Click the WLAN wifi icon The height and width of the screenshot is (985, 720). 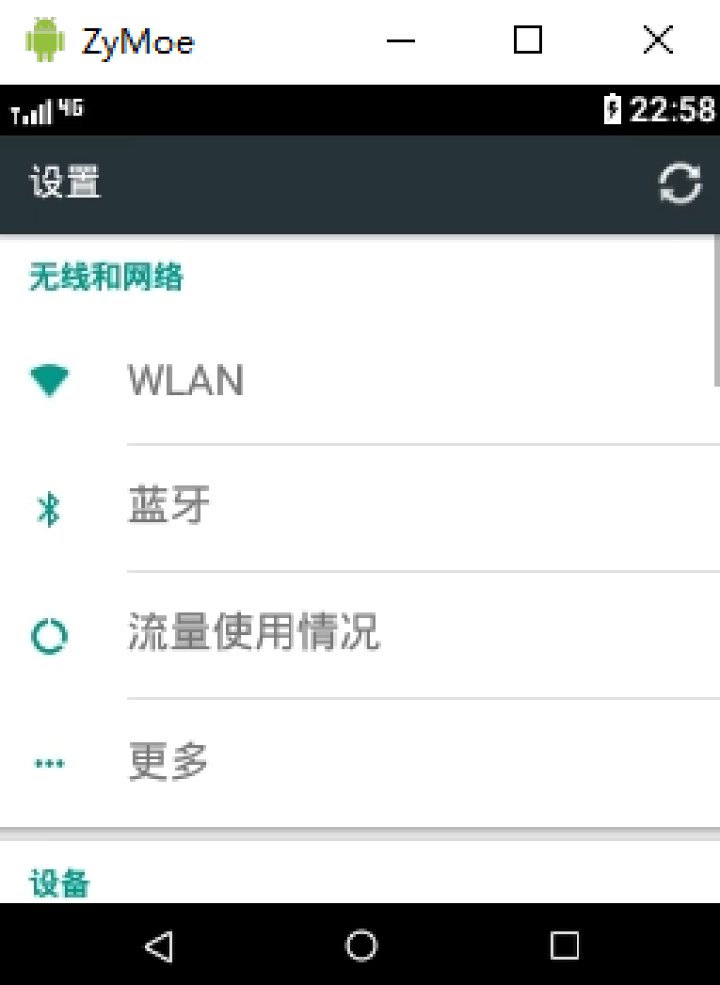pos(49,380)
